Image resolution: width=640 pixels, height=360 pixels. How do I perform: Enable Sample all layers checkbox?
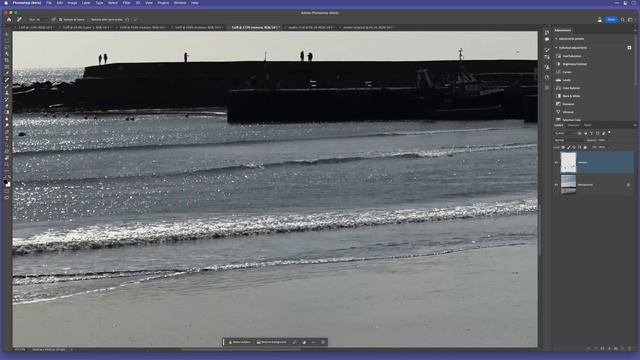click(x=60, y=20)
